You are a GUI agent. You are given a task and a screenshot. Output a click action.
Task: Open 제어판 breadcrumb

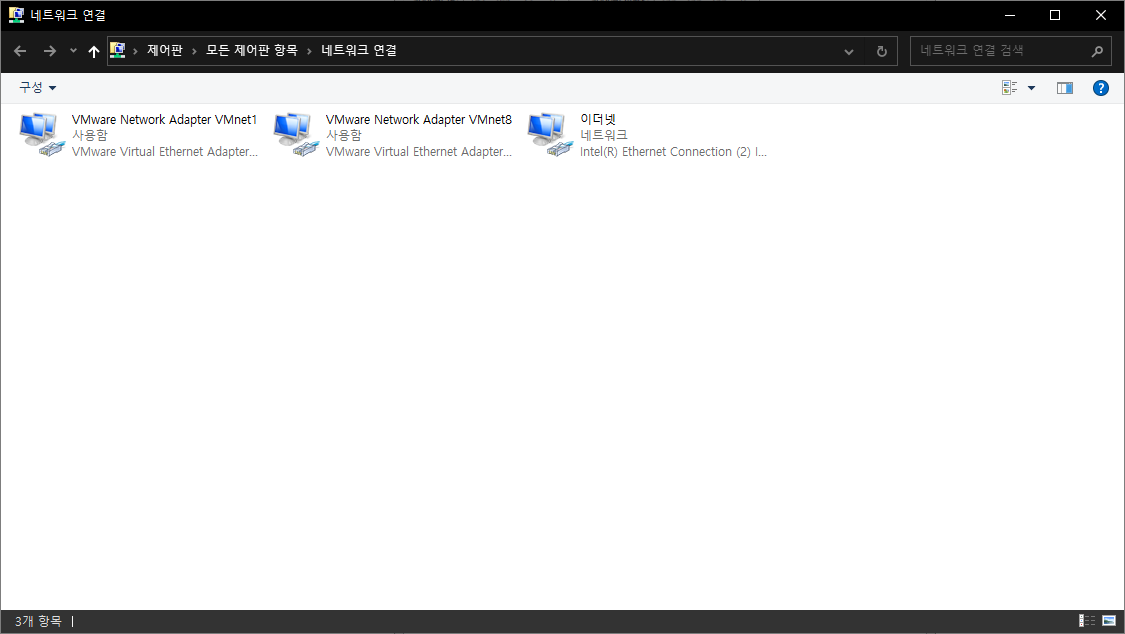pyautogui.click(x=164, y=50)
